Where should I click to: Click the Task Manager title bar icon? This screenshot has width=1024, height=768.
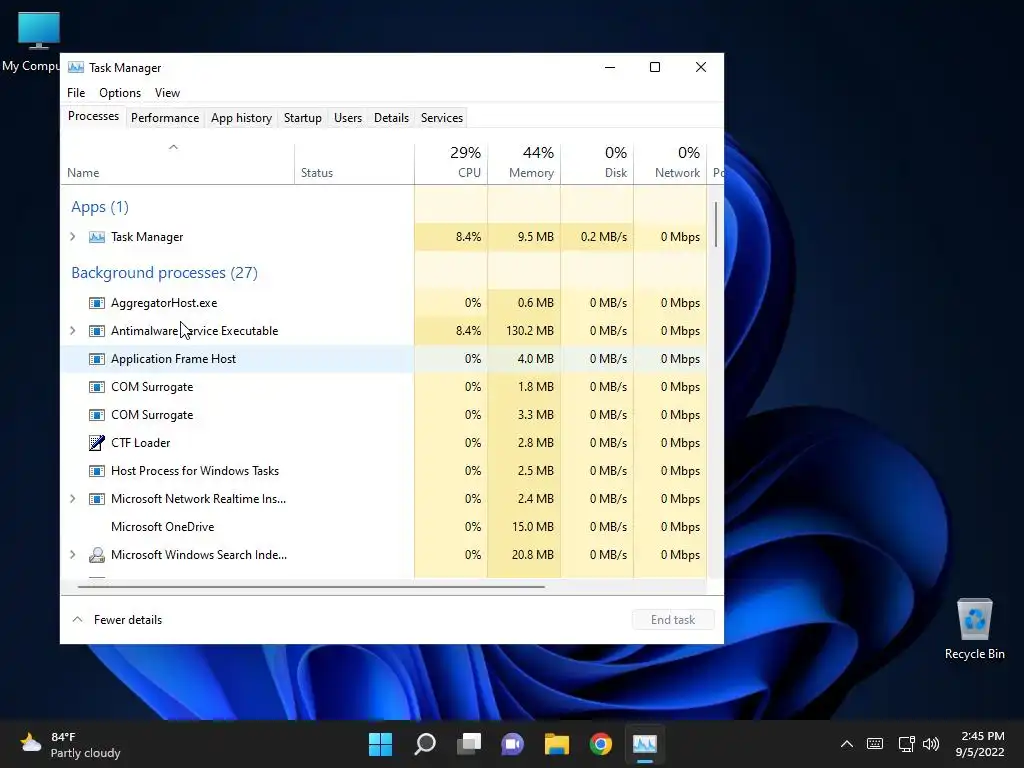point(76,67)
